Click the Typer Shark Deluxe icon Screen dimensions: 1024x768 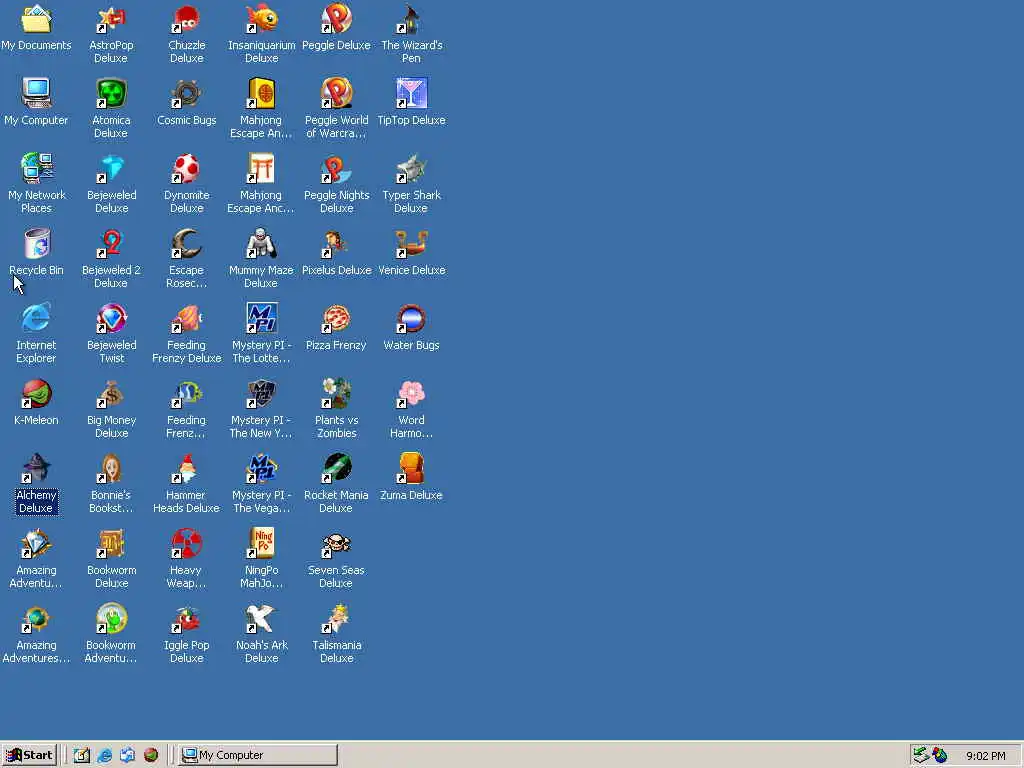tap(412, 168)
